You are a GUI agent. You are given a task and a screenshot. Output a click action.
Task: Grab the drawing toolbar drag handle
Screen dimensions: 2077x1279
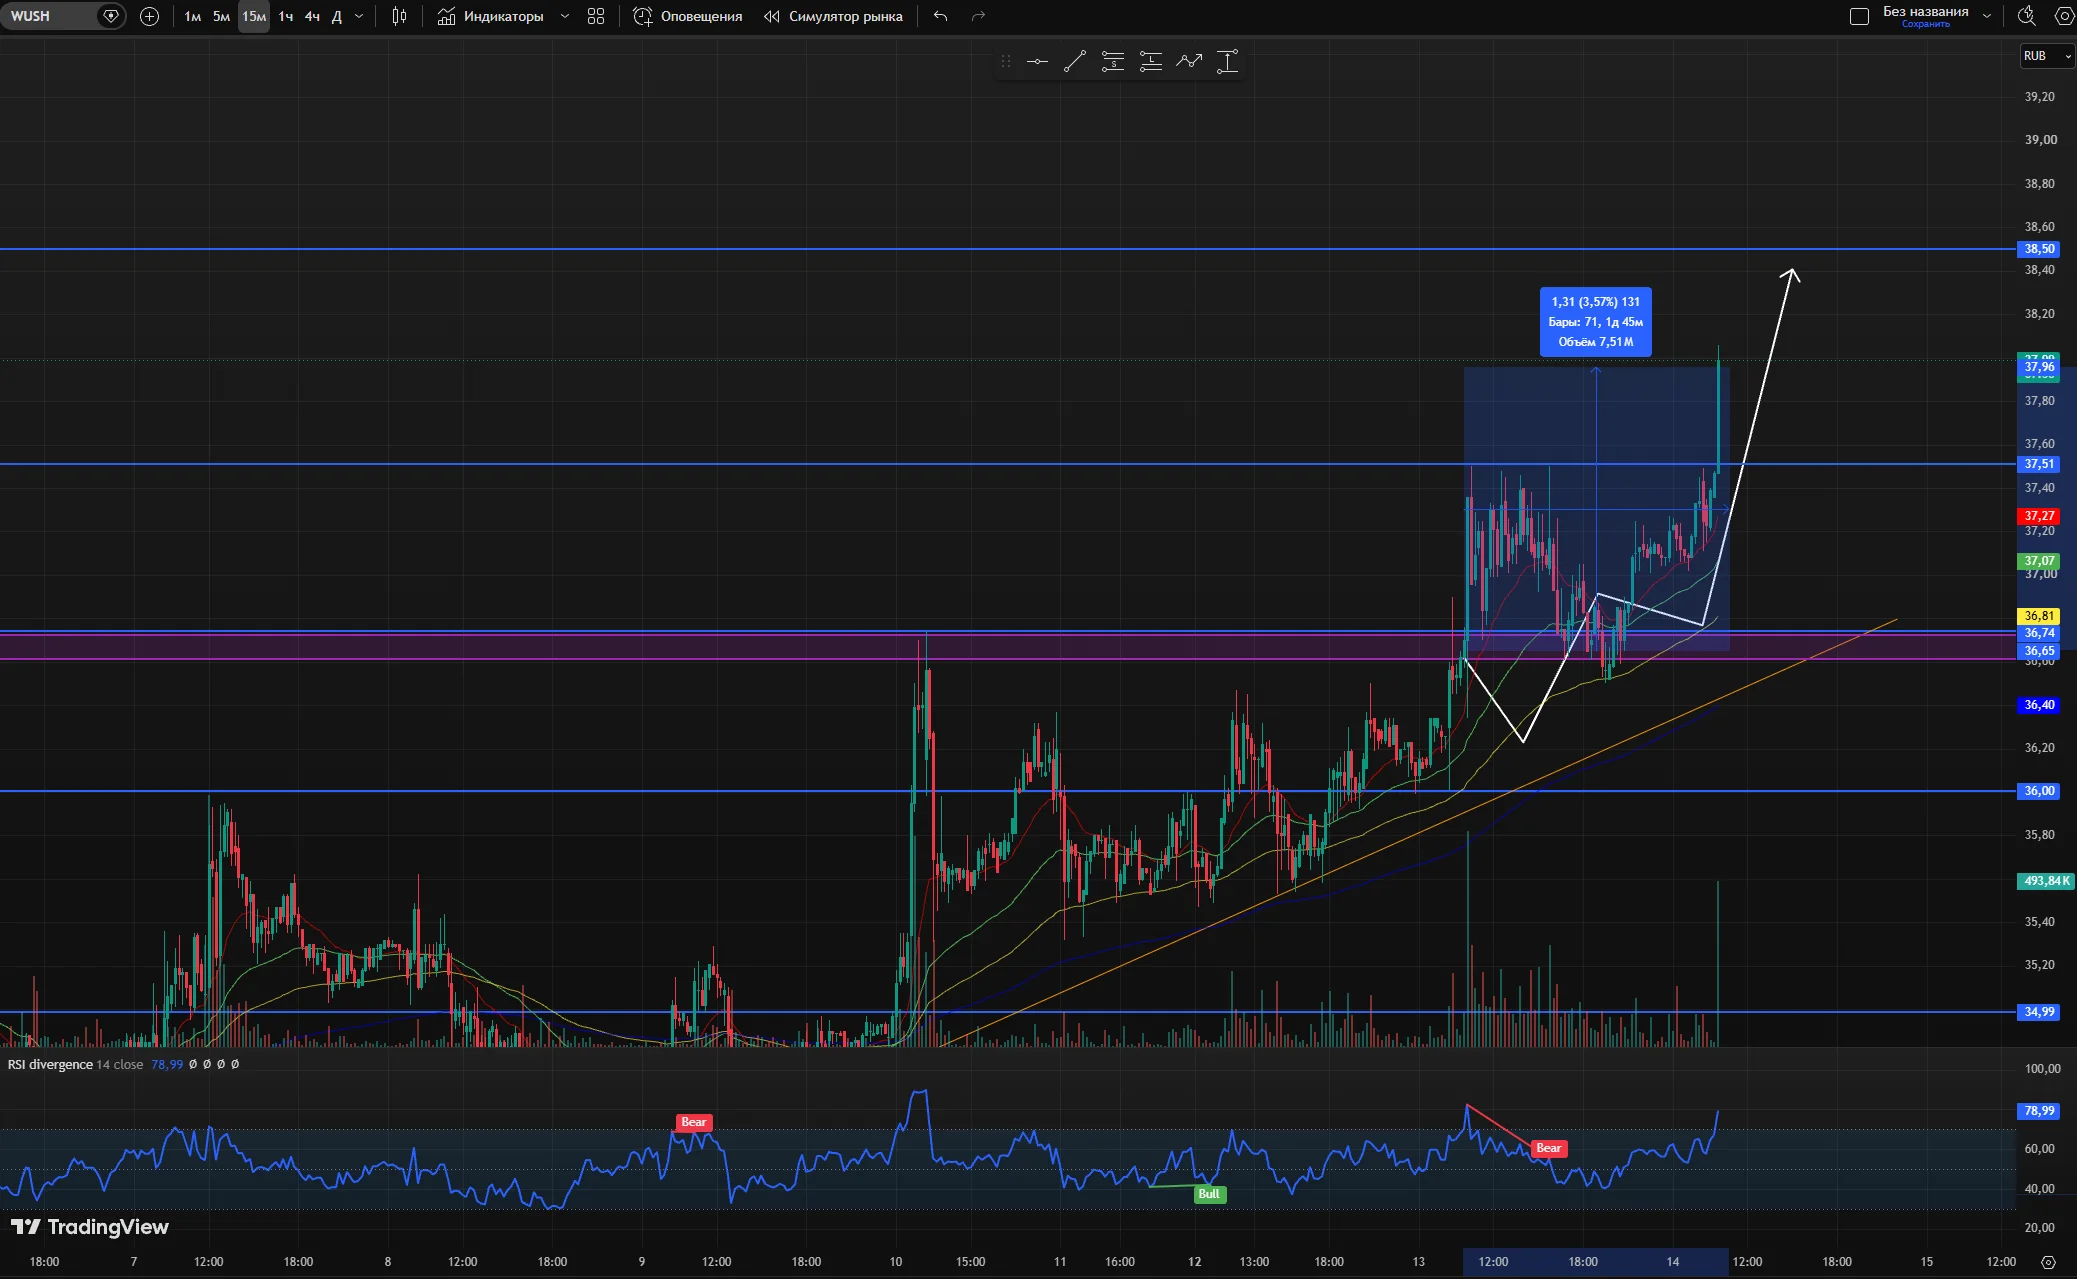[x=1006, y=62]
